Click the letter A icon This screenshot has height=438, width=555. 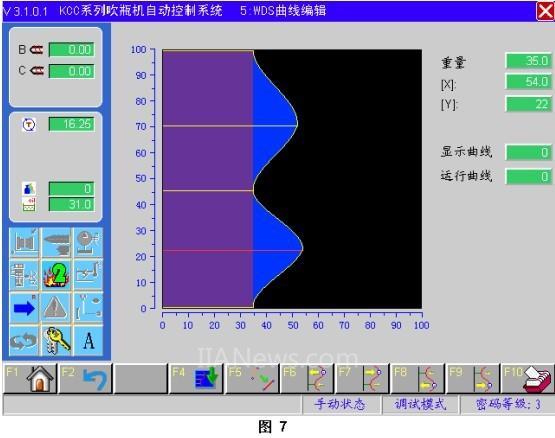tap(88, 340)
